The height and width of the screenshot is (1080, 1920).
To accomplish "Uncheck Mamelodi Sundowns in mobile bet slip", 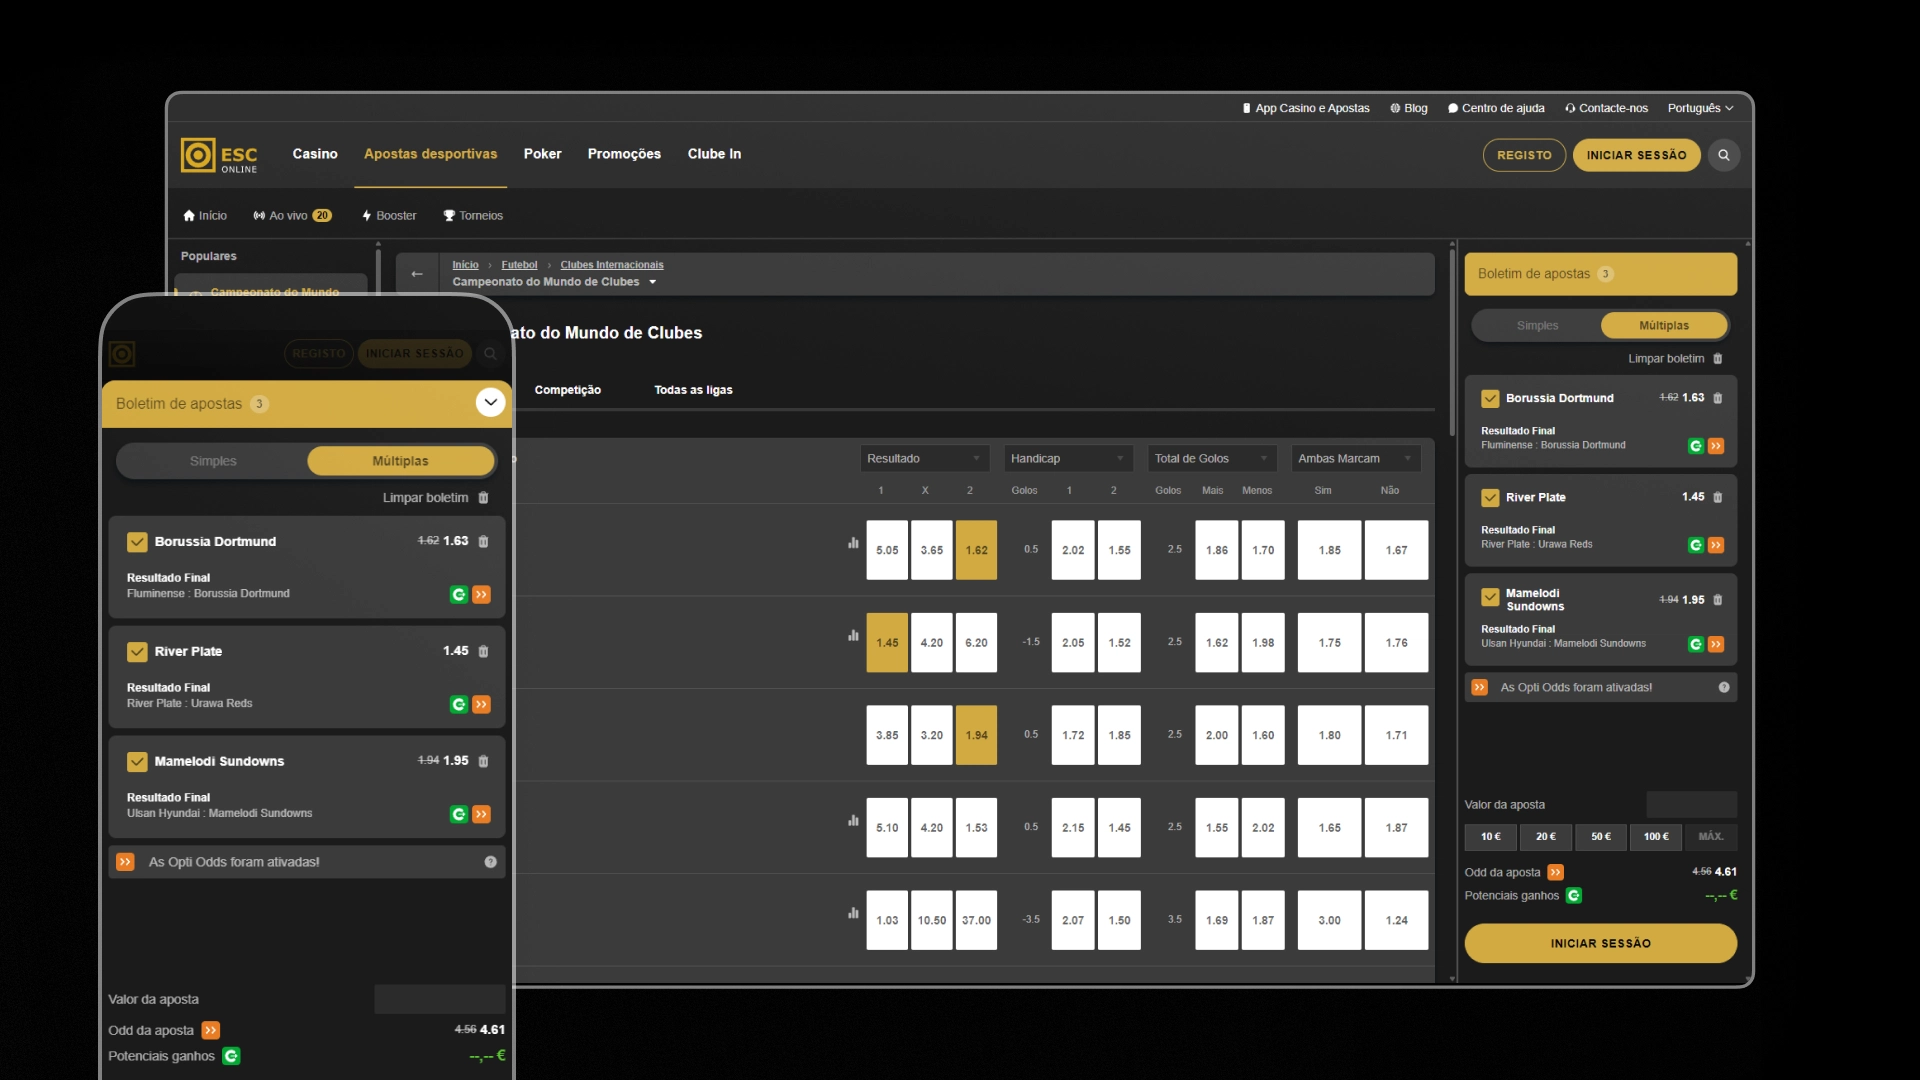I will pos(137,762).
